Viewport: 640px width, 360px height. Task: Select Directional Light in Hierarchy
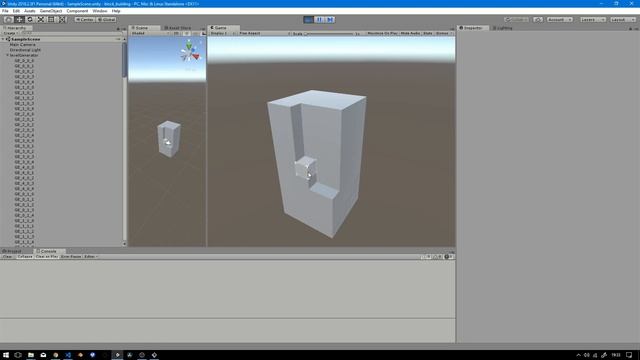pos(25,50)
